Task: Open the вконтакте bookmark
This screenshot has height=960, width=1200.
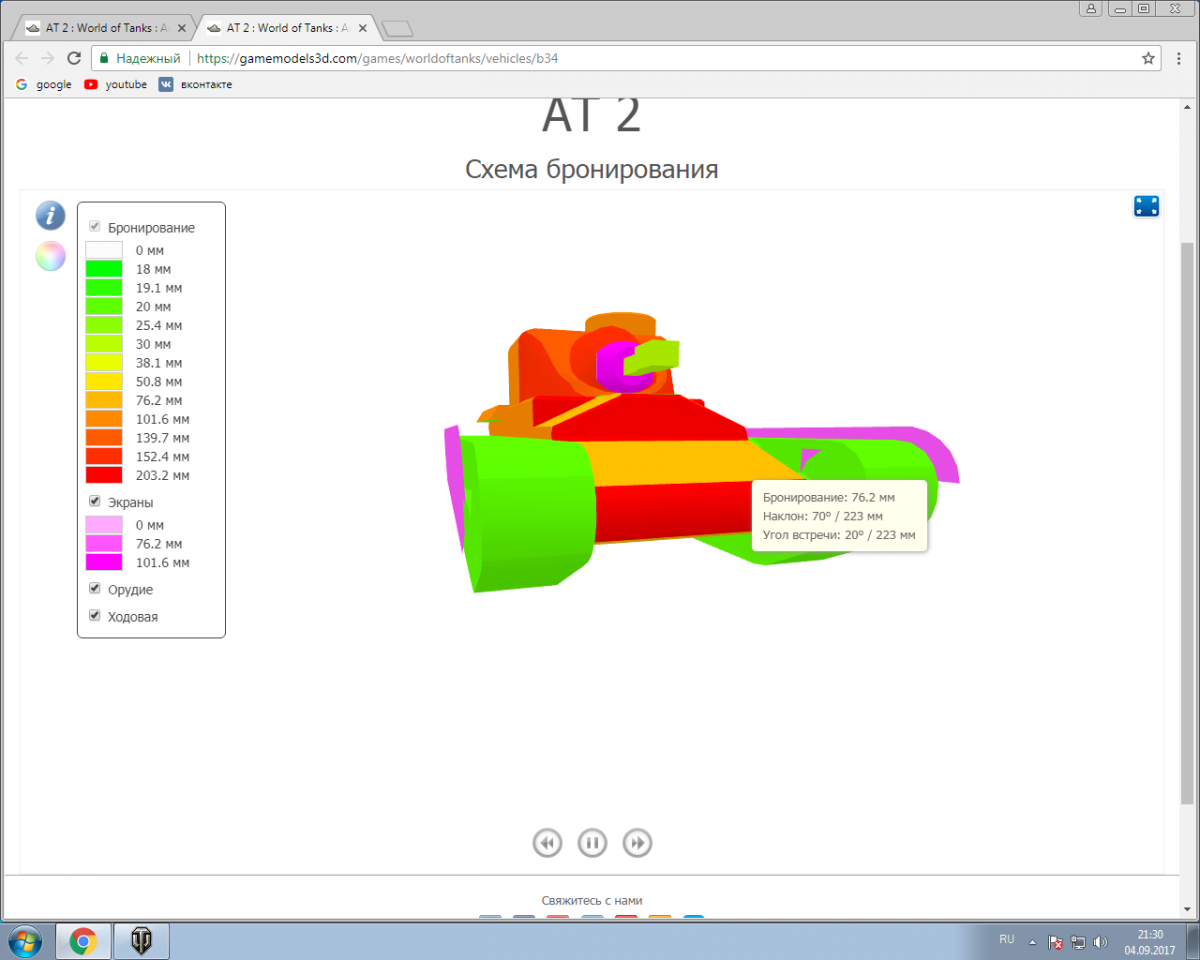Action: click(196, 85)
